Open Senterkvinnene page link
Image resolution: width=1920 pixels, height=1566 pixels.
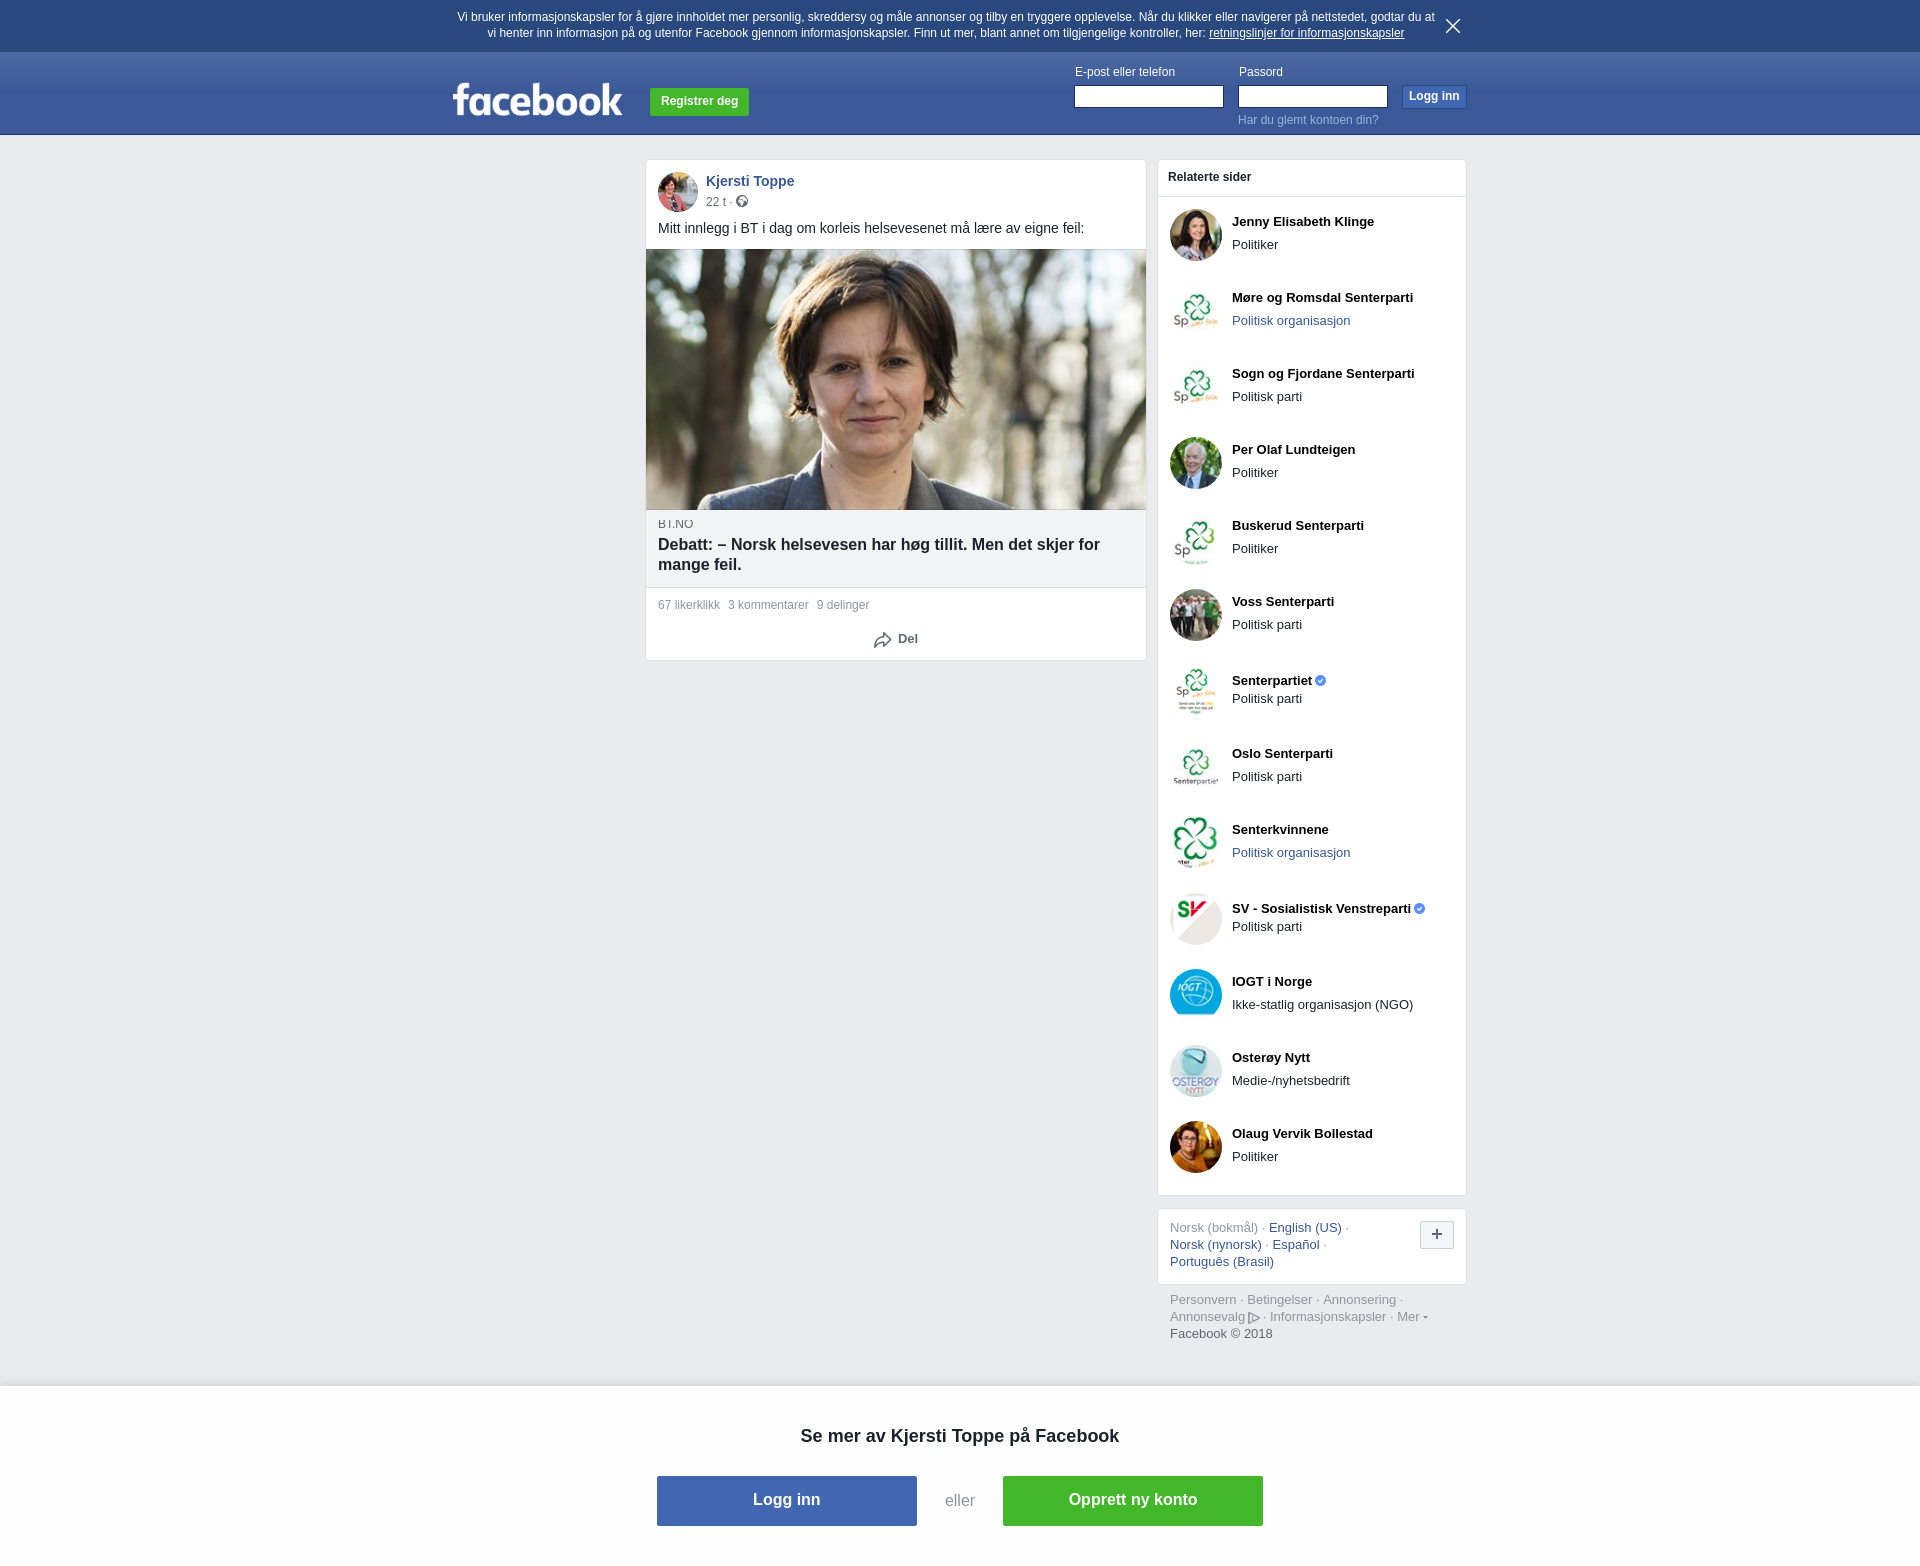coord(1280,830)
